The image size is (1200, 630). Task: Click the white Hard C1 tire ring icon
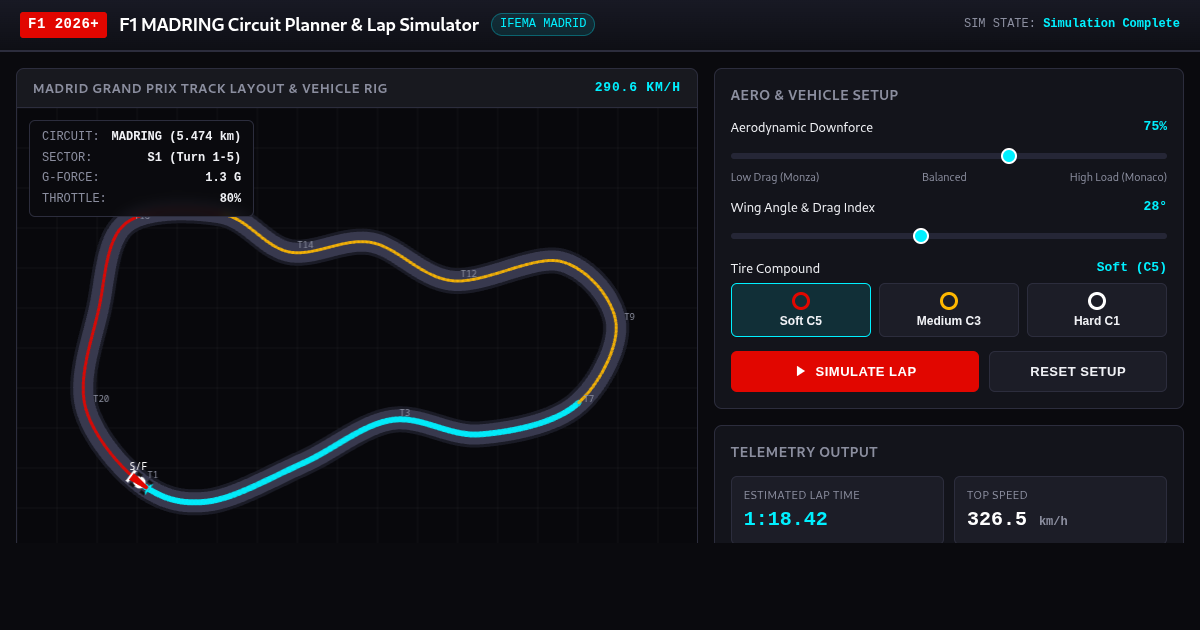click(1097, 301)
